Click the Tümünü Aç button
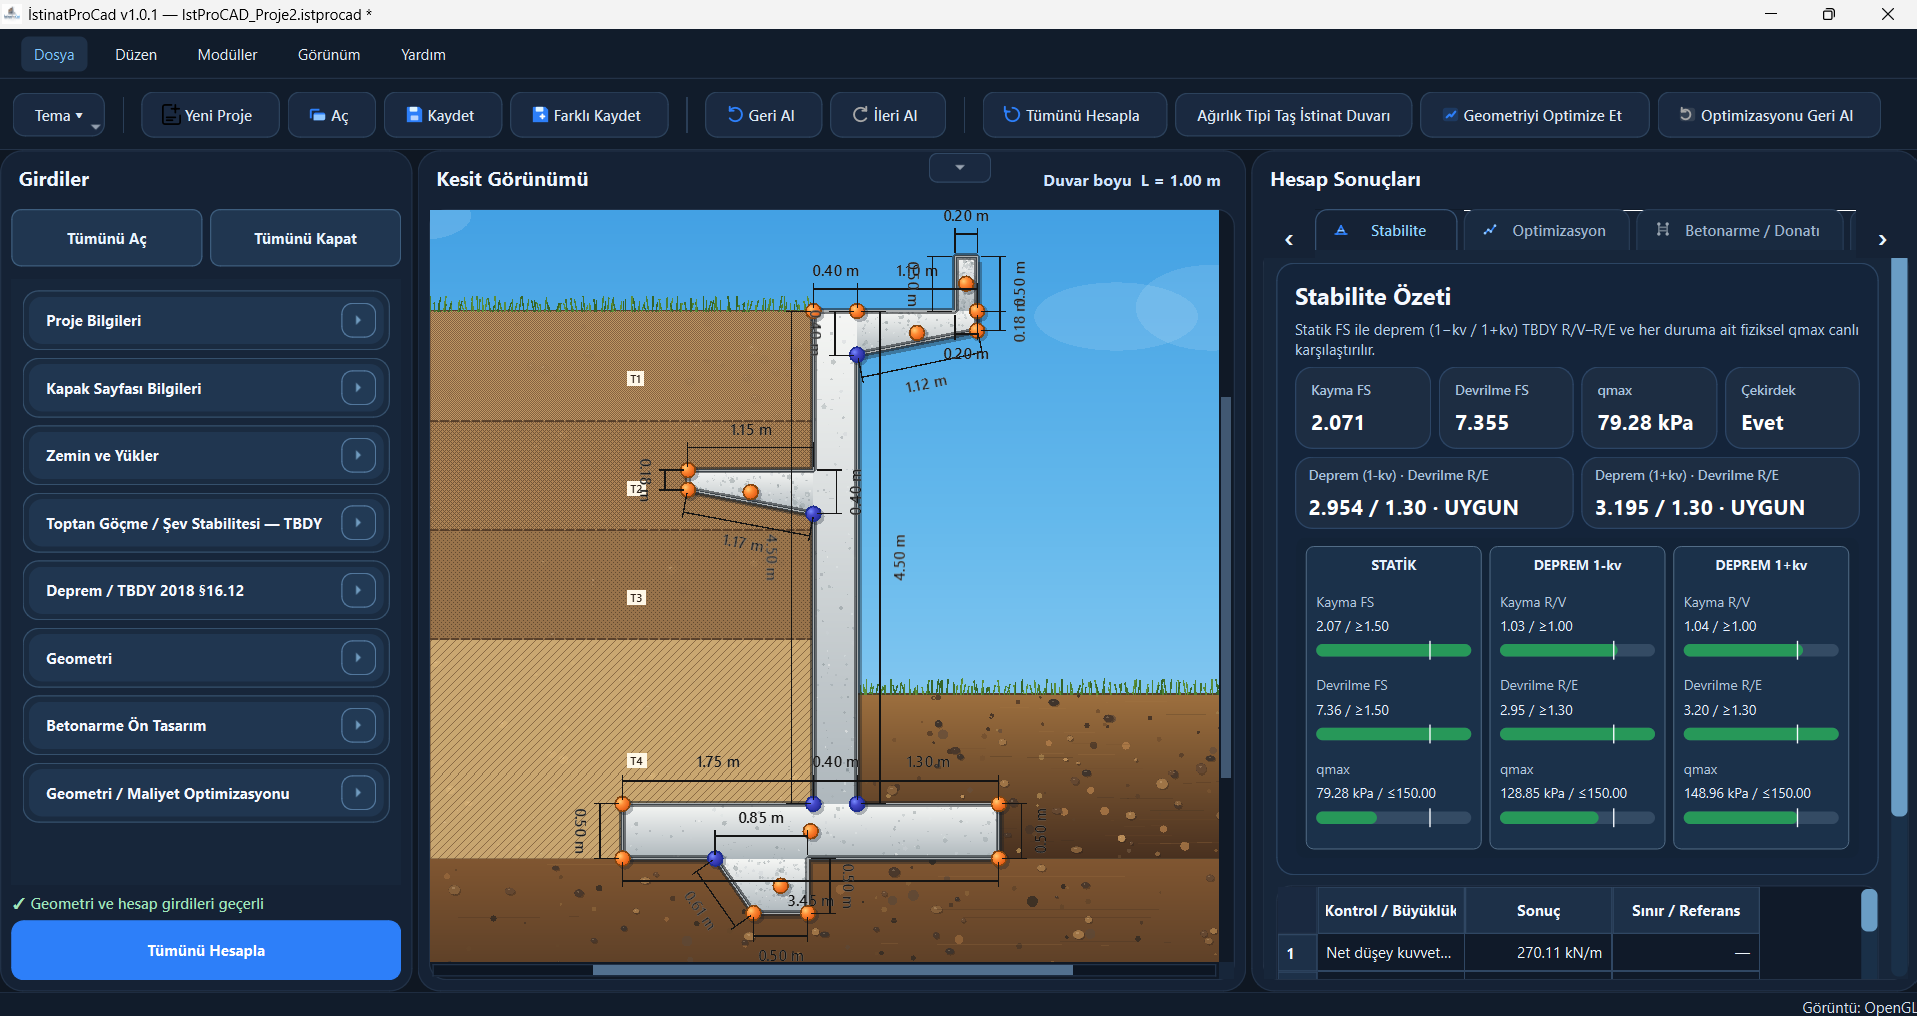 pos(107,238)
